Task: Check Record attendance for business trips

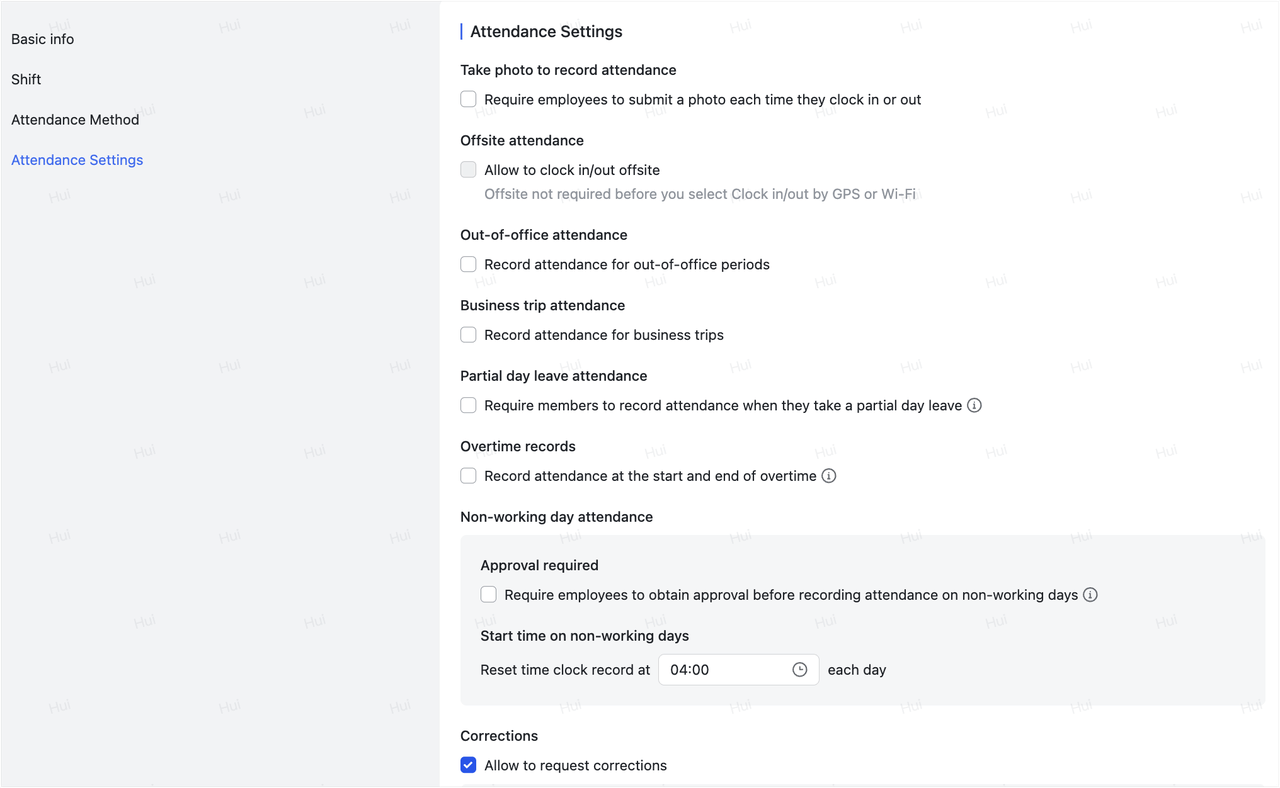Action: 468,334
